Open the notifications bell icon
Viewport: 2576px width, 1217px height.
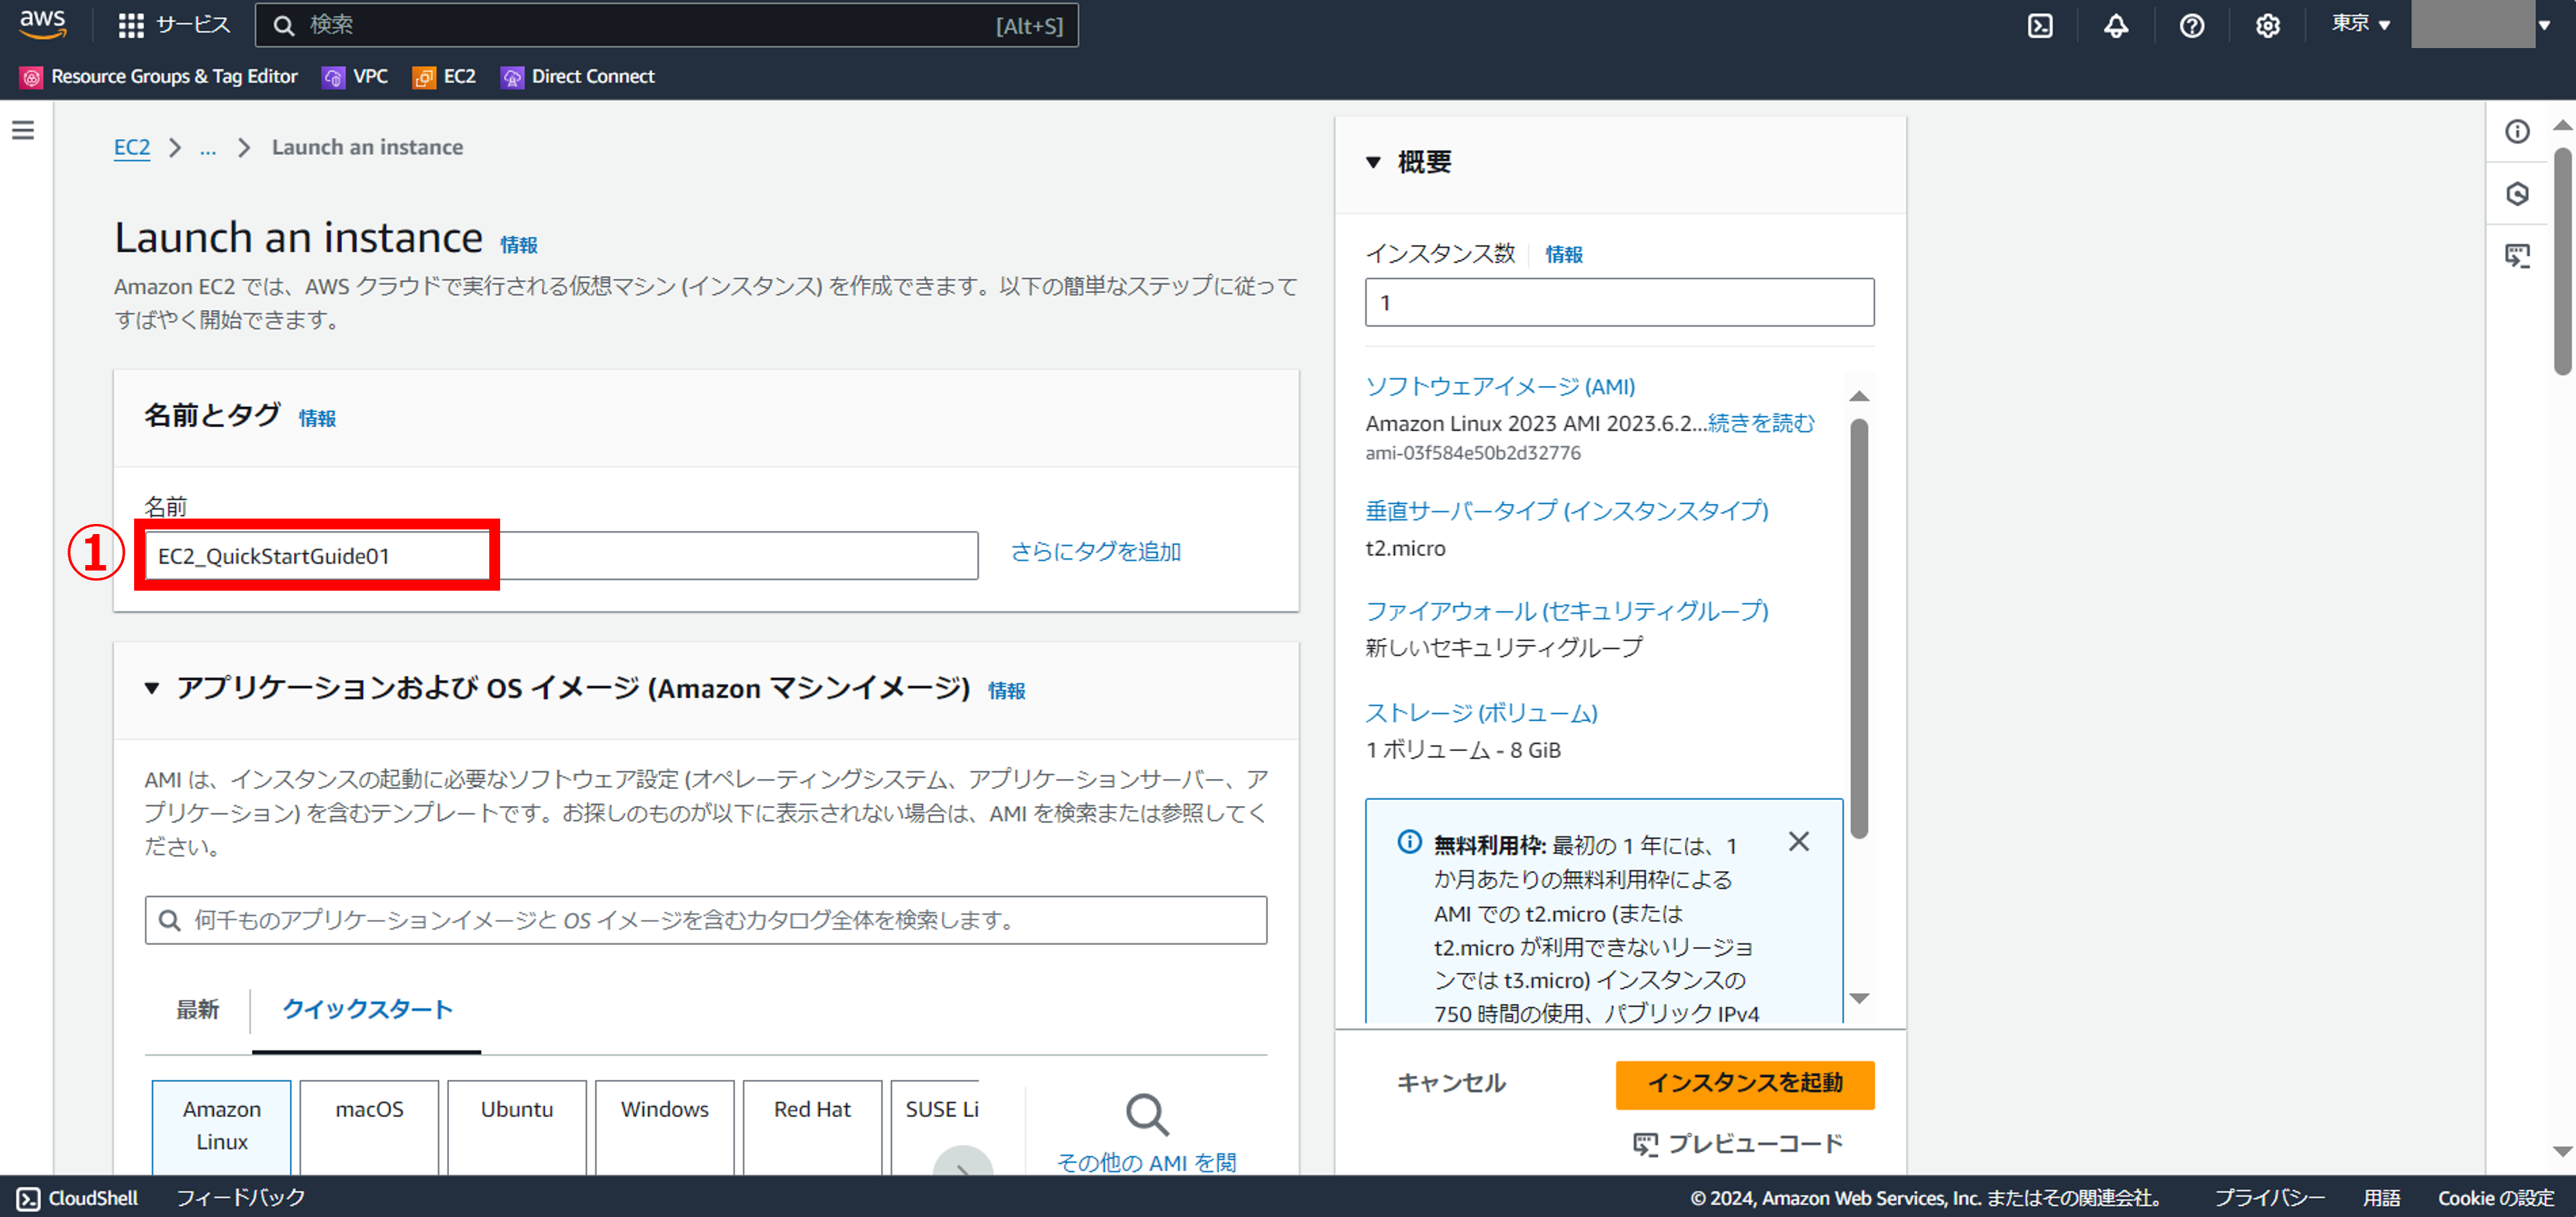click(2116, 25)
